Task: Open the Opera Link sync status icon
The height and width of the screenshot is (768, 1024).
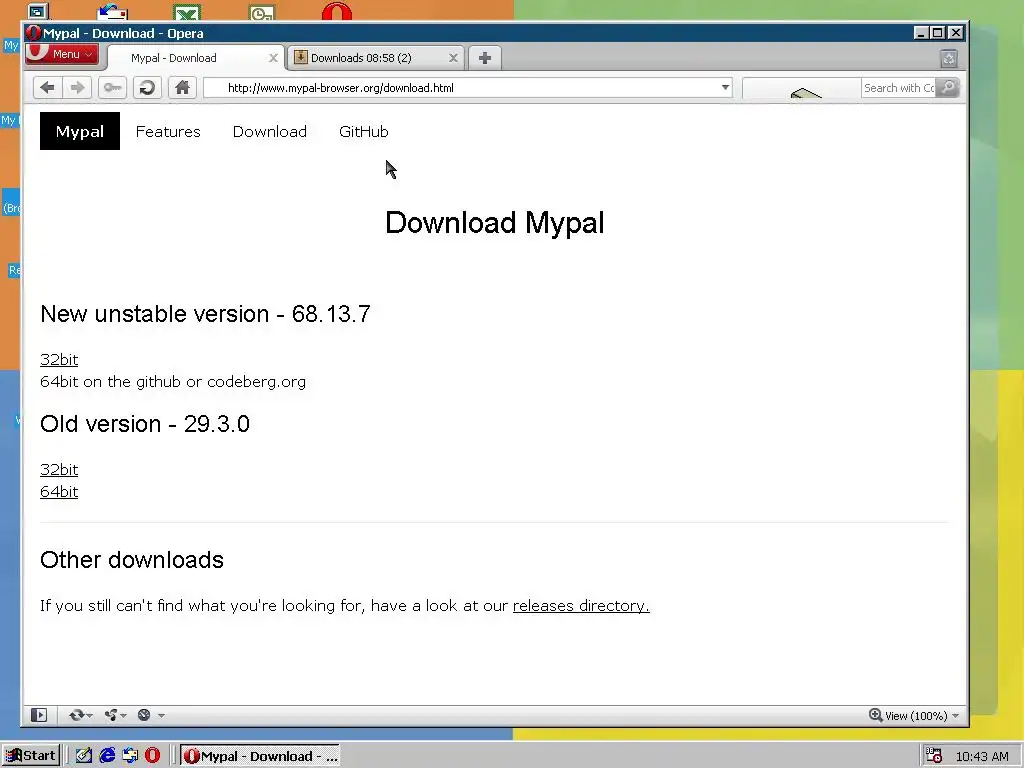Action: 76,715
